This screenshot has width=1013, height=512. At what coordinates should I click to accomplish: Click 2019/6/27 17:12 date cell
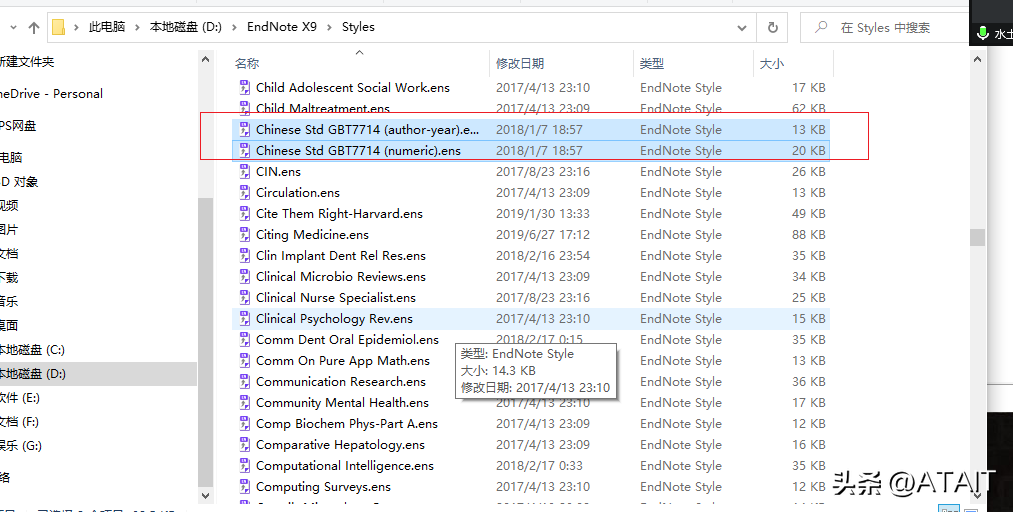(x=543, y=234)
